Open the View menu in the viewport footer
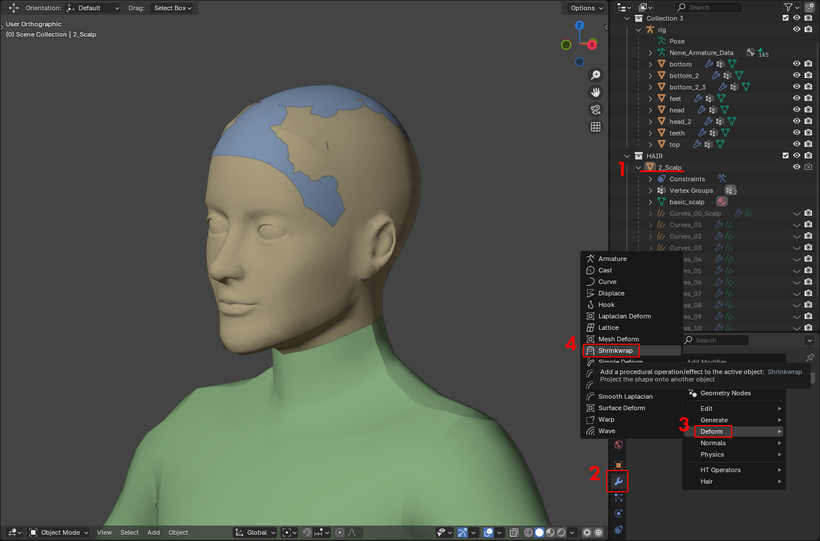Screen dimensions: 820x541 click(x=104, y=533)
